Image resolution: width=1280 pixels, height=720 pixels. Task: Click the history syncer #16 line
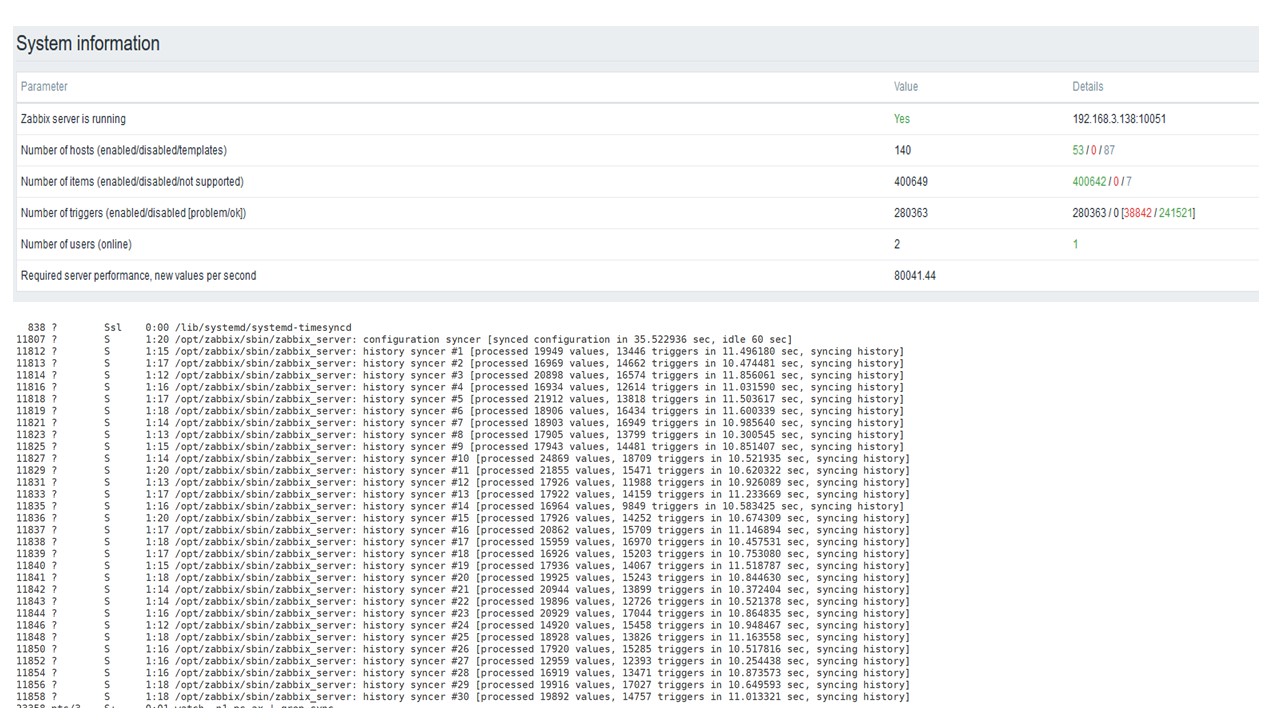[463, 530]
